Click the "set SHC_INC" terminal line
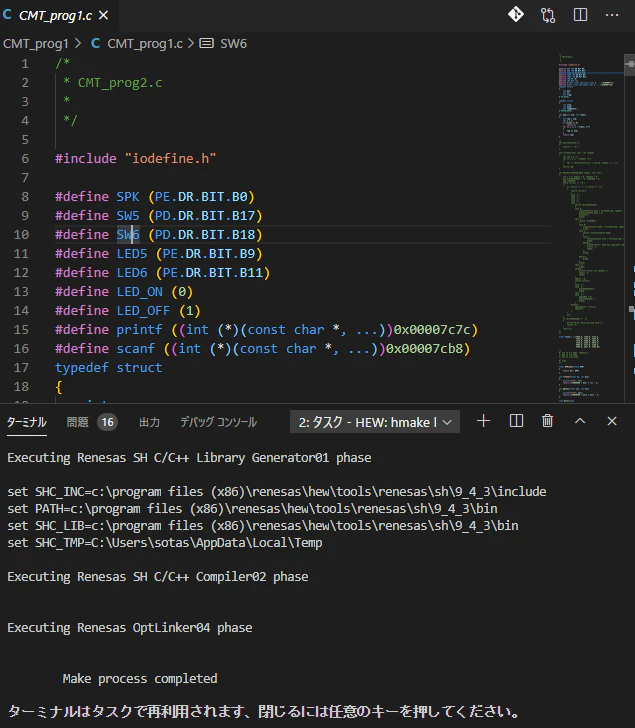Viewport: 635px width, 728px height. coord(277,491)
